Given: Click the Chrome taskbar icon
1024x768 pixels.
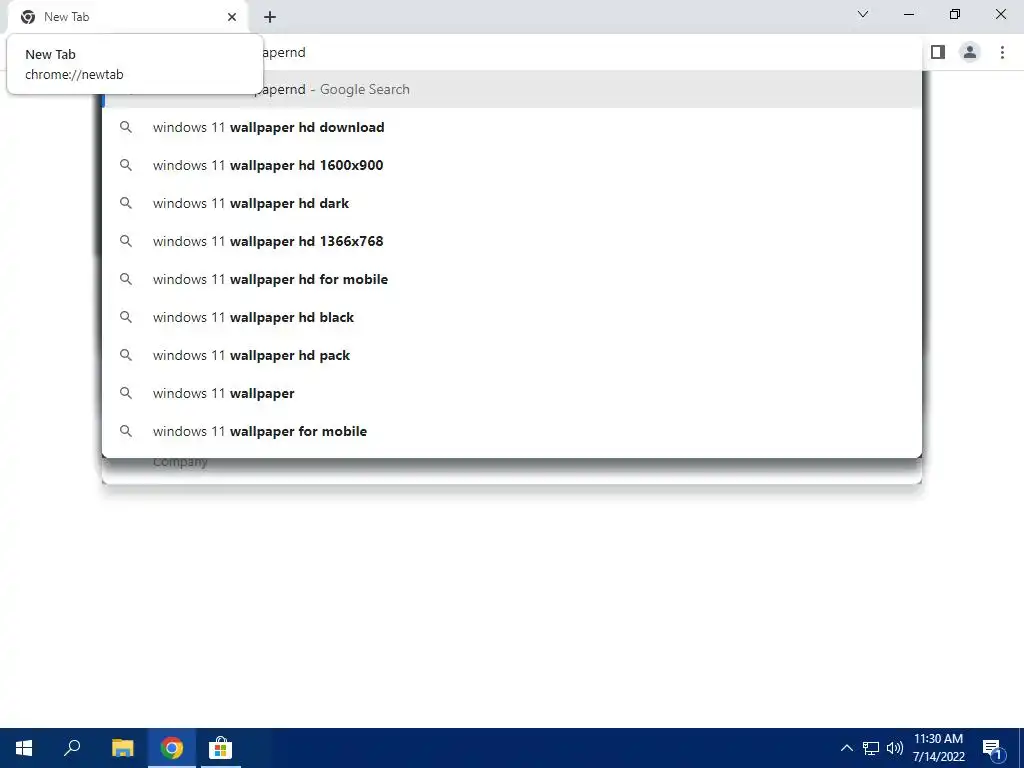Looking at the screenshot, I should (172, 748).
